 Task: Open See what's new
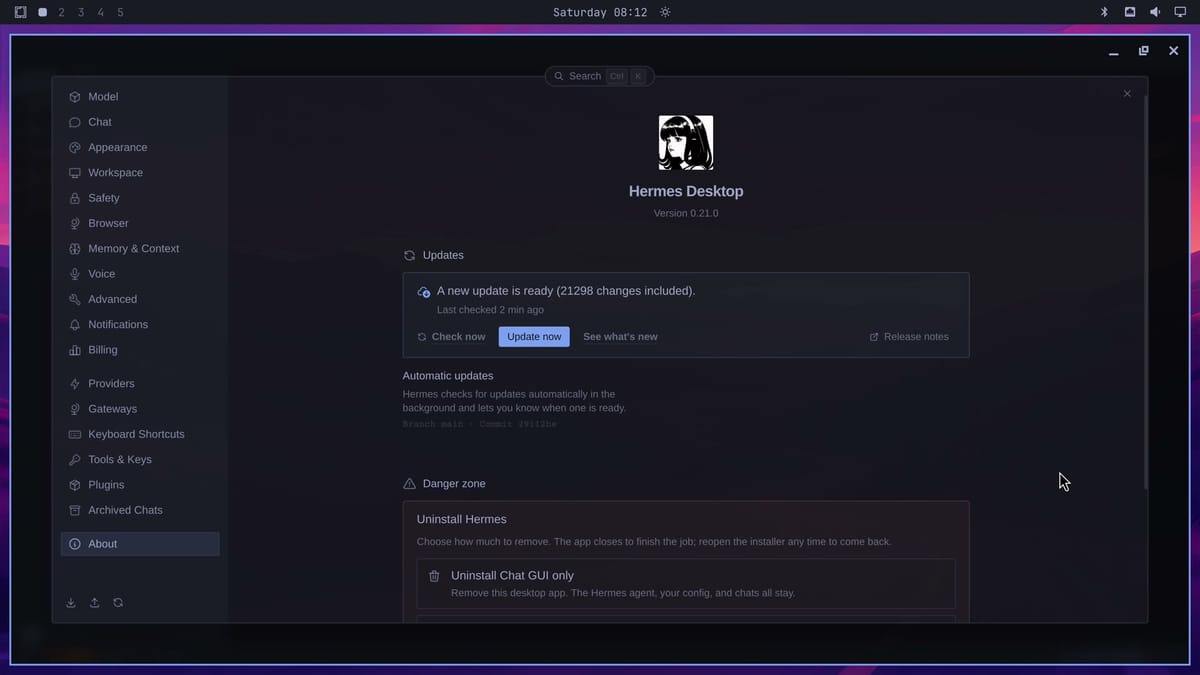tap(620, 337)
